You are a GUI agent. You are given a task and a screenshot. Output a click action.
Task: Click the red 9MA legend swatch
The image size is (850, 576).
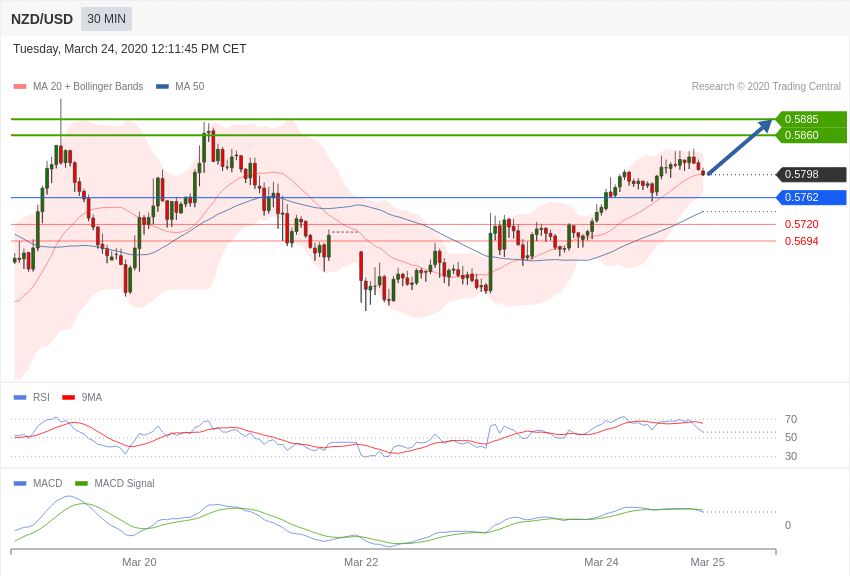pyautogui.click(x=69, y=398)
